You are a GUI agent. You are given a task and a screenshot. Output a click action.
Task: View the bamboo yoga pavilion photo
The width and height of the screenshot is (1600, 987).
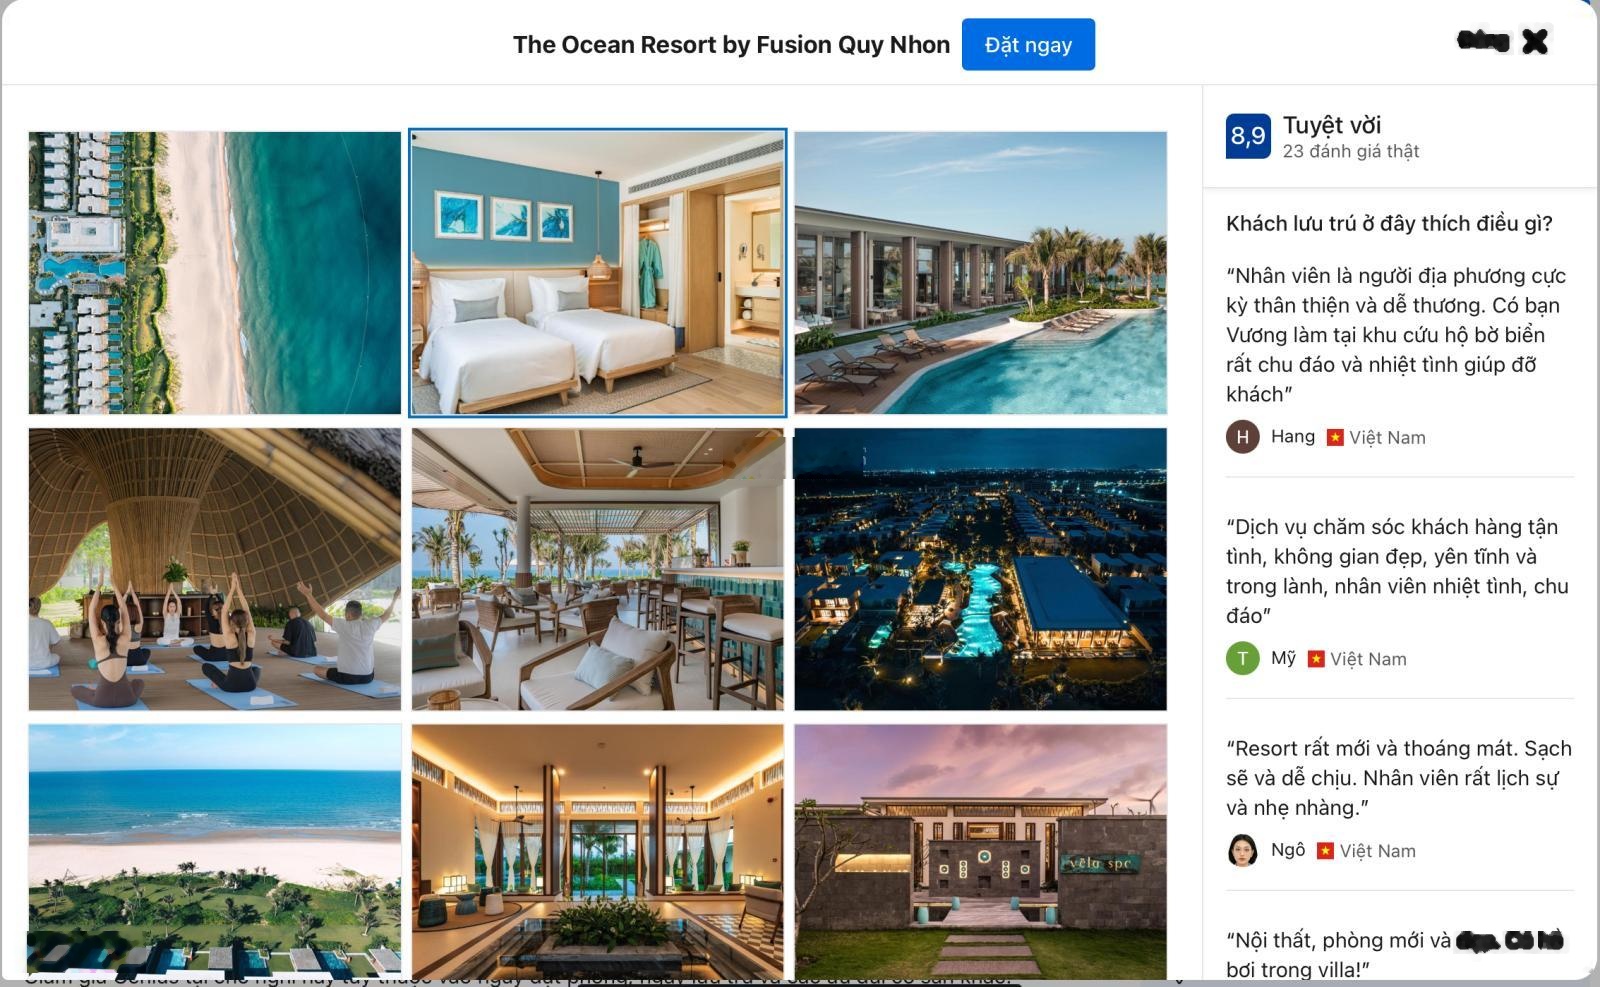215,569
